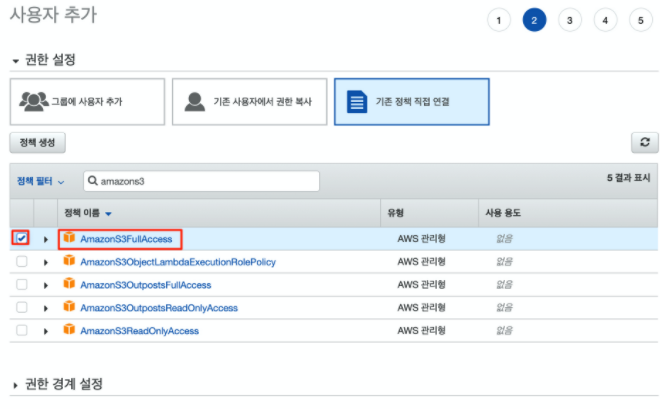Viewport: 660px width, 409px height.
Task: Open the AmazonS3FullAccess policy link
Action: [126, 239]
